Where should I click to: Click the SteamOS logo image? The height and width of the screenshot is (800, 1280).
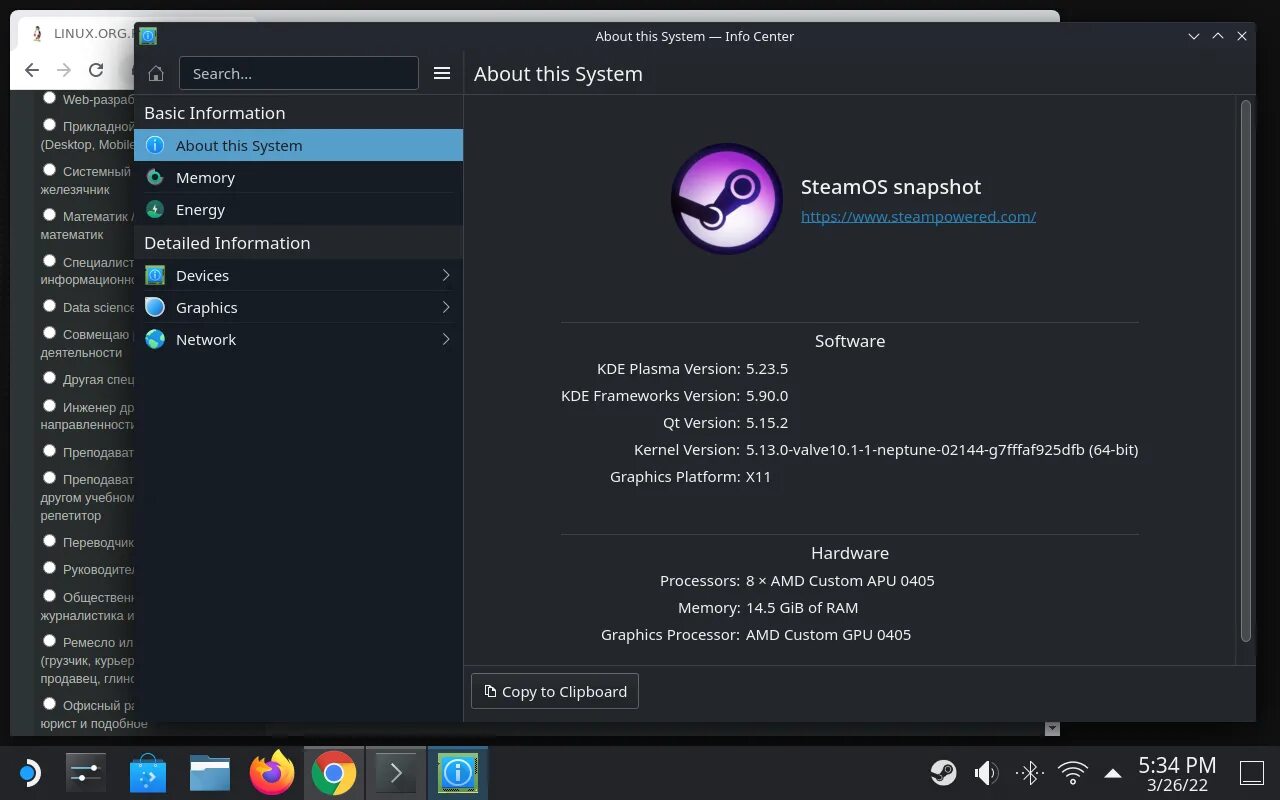727,198
